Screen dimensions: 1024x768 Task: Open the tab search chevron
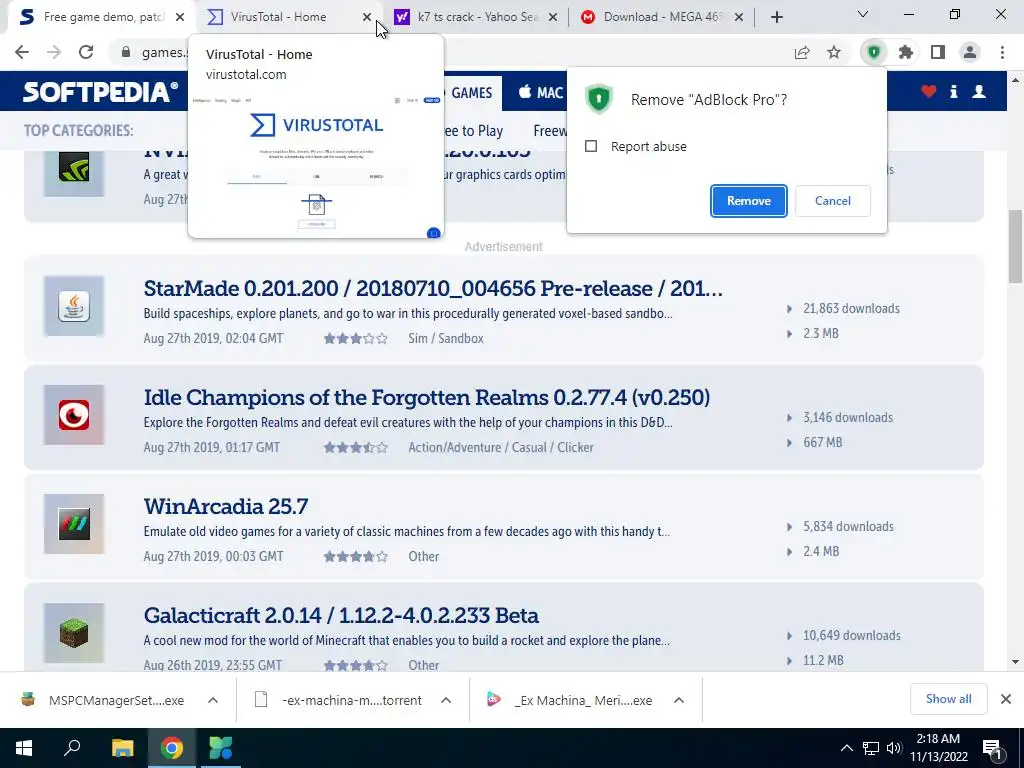tap(863, 14)
